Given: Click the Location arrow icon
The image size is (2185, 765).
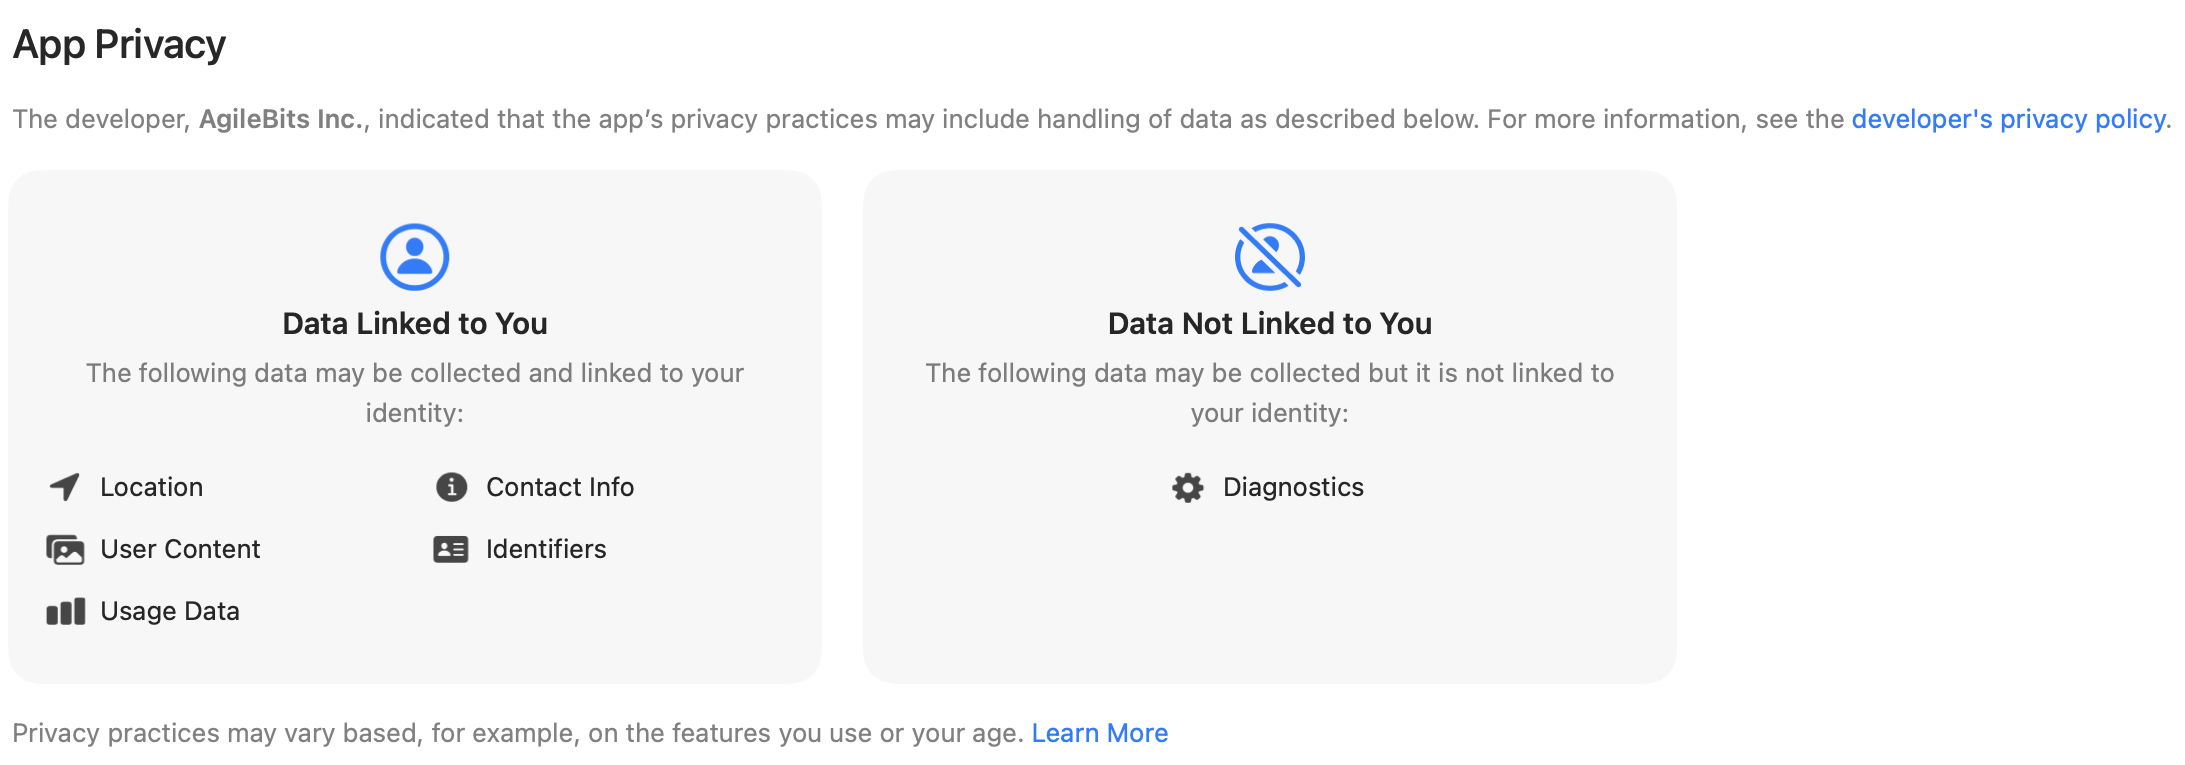Looking at the screenshot, I should (x=65, y=487).
